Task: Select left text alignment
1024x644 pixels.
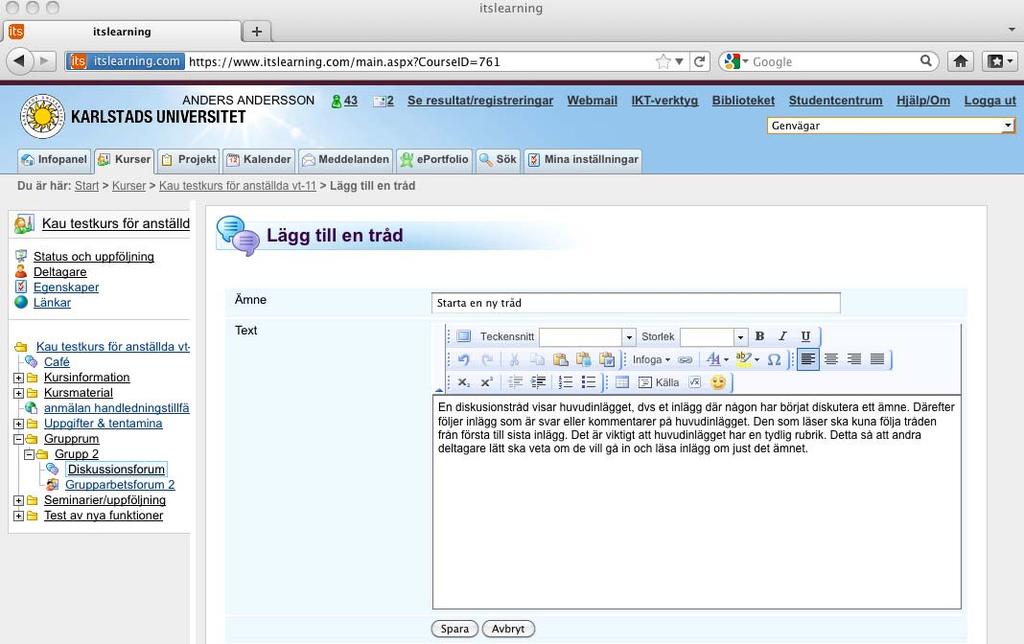Action: click(808, 359)
